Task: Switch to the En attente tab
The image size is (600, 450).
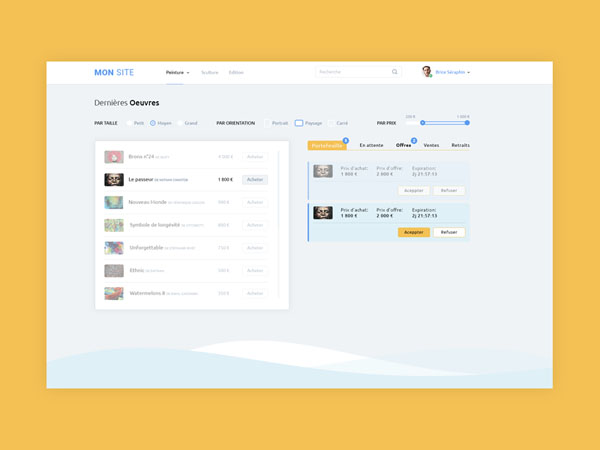Action: click(371, 145)
